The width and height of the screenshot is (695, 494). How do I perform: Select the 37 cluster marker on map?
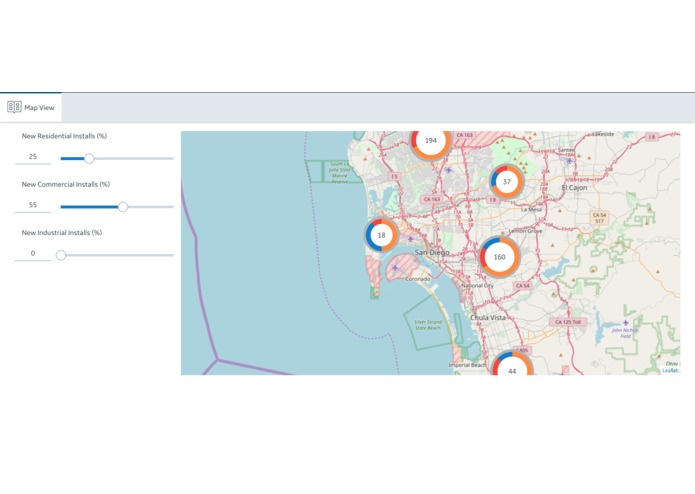point(507,182)
